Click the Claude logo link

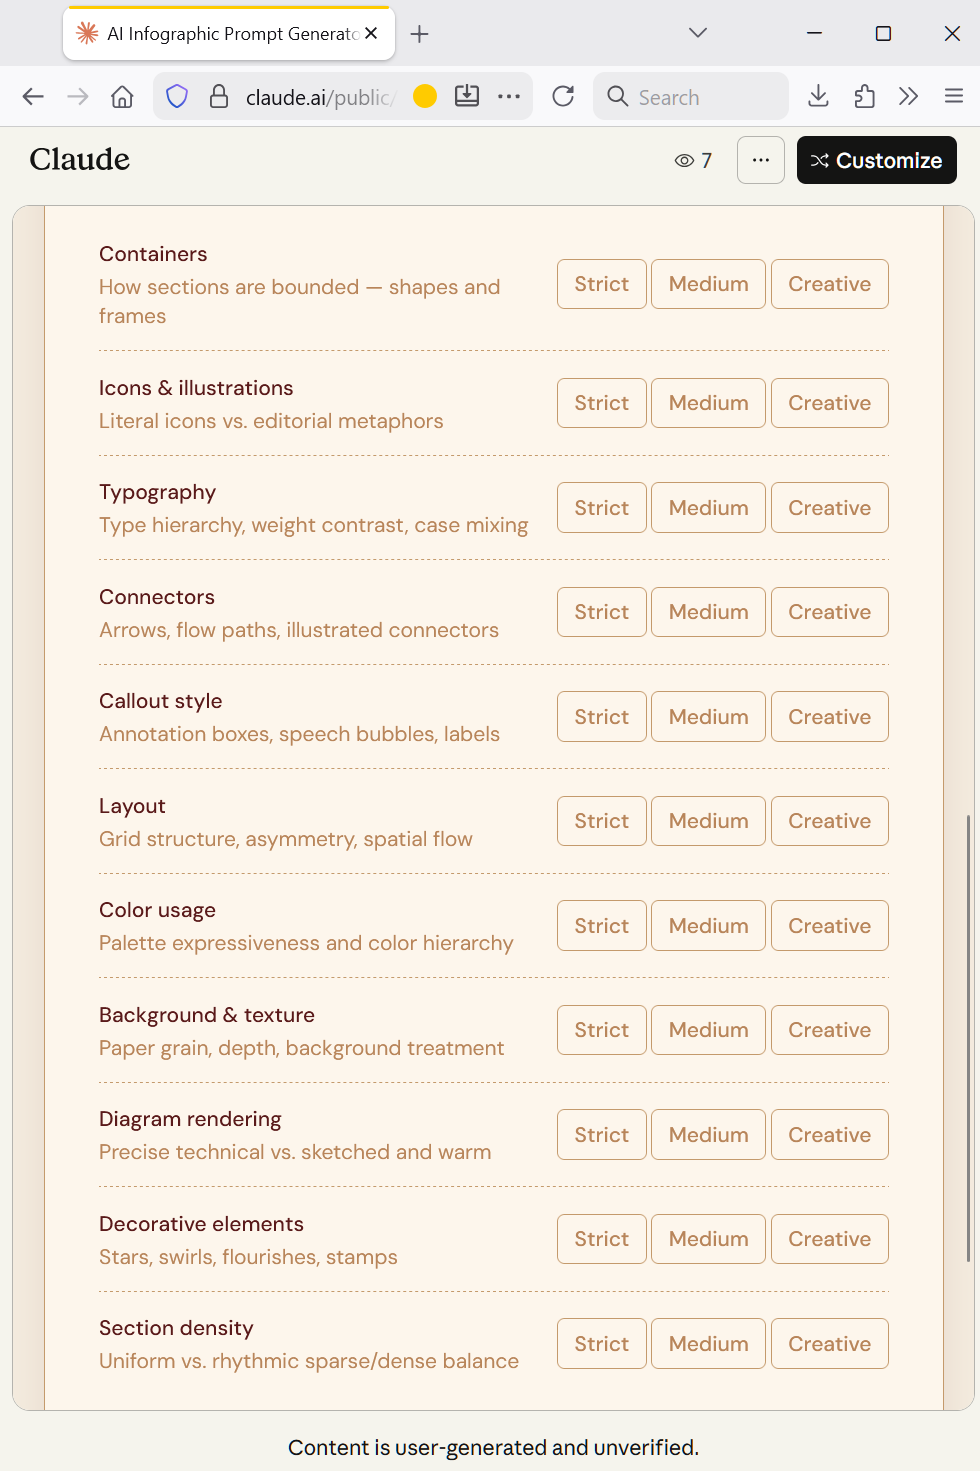[x=80, y=160]
